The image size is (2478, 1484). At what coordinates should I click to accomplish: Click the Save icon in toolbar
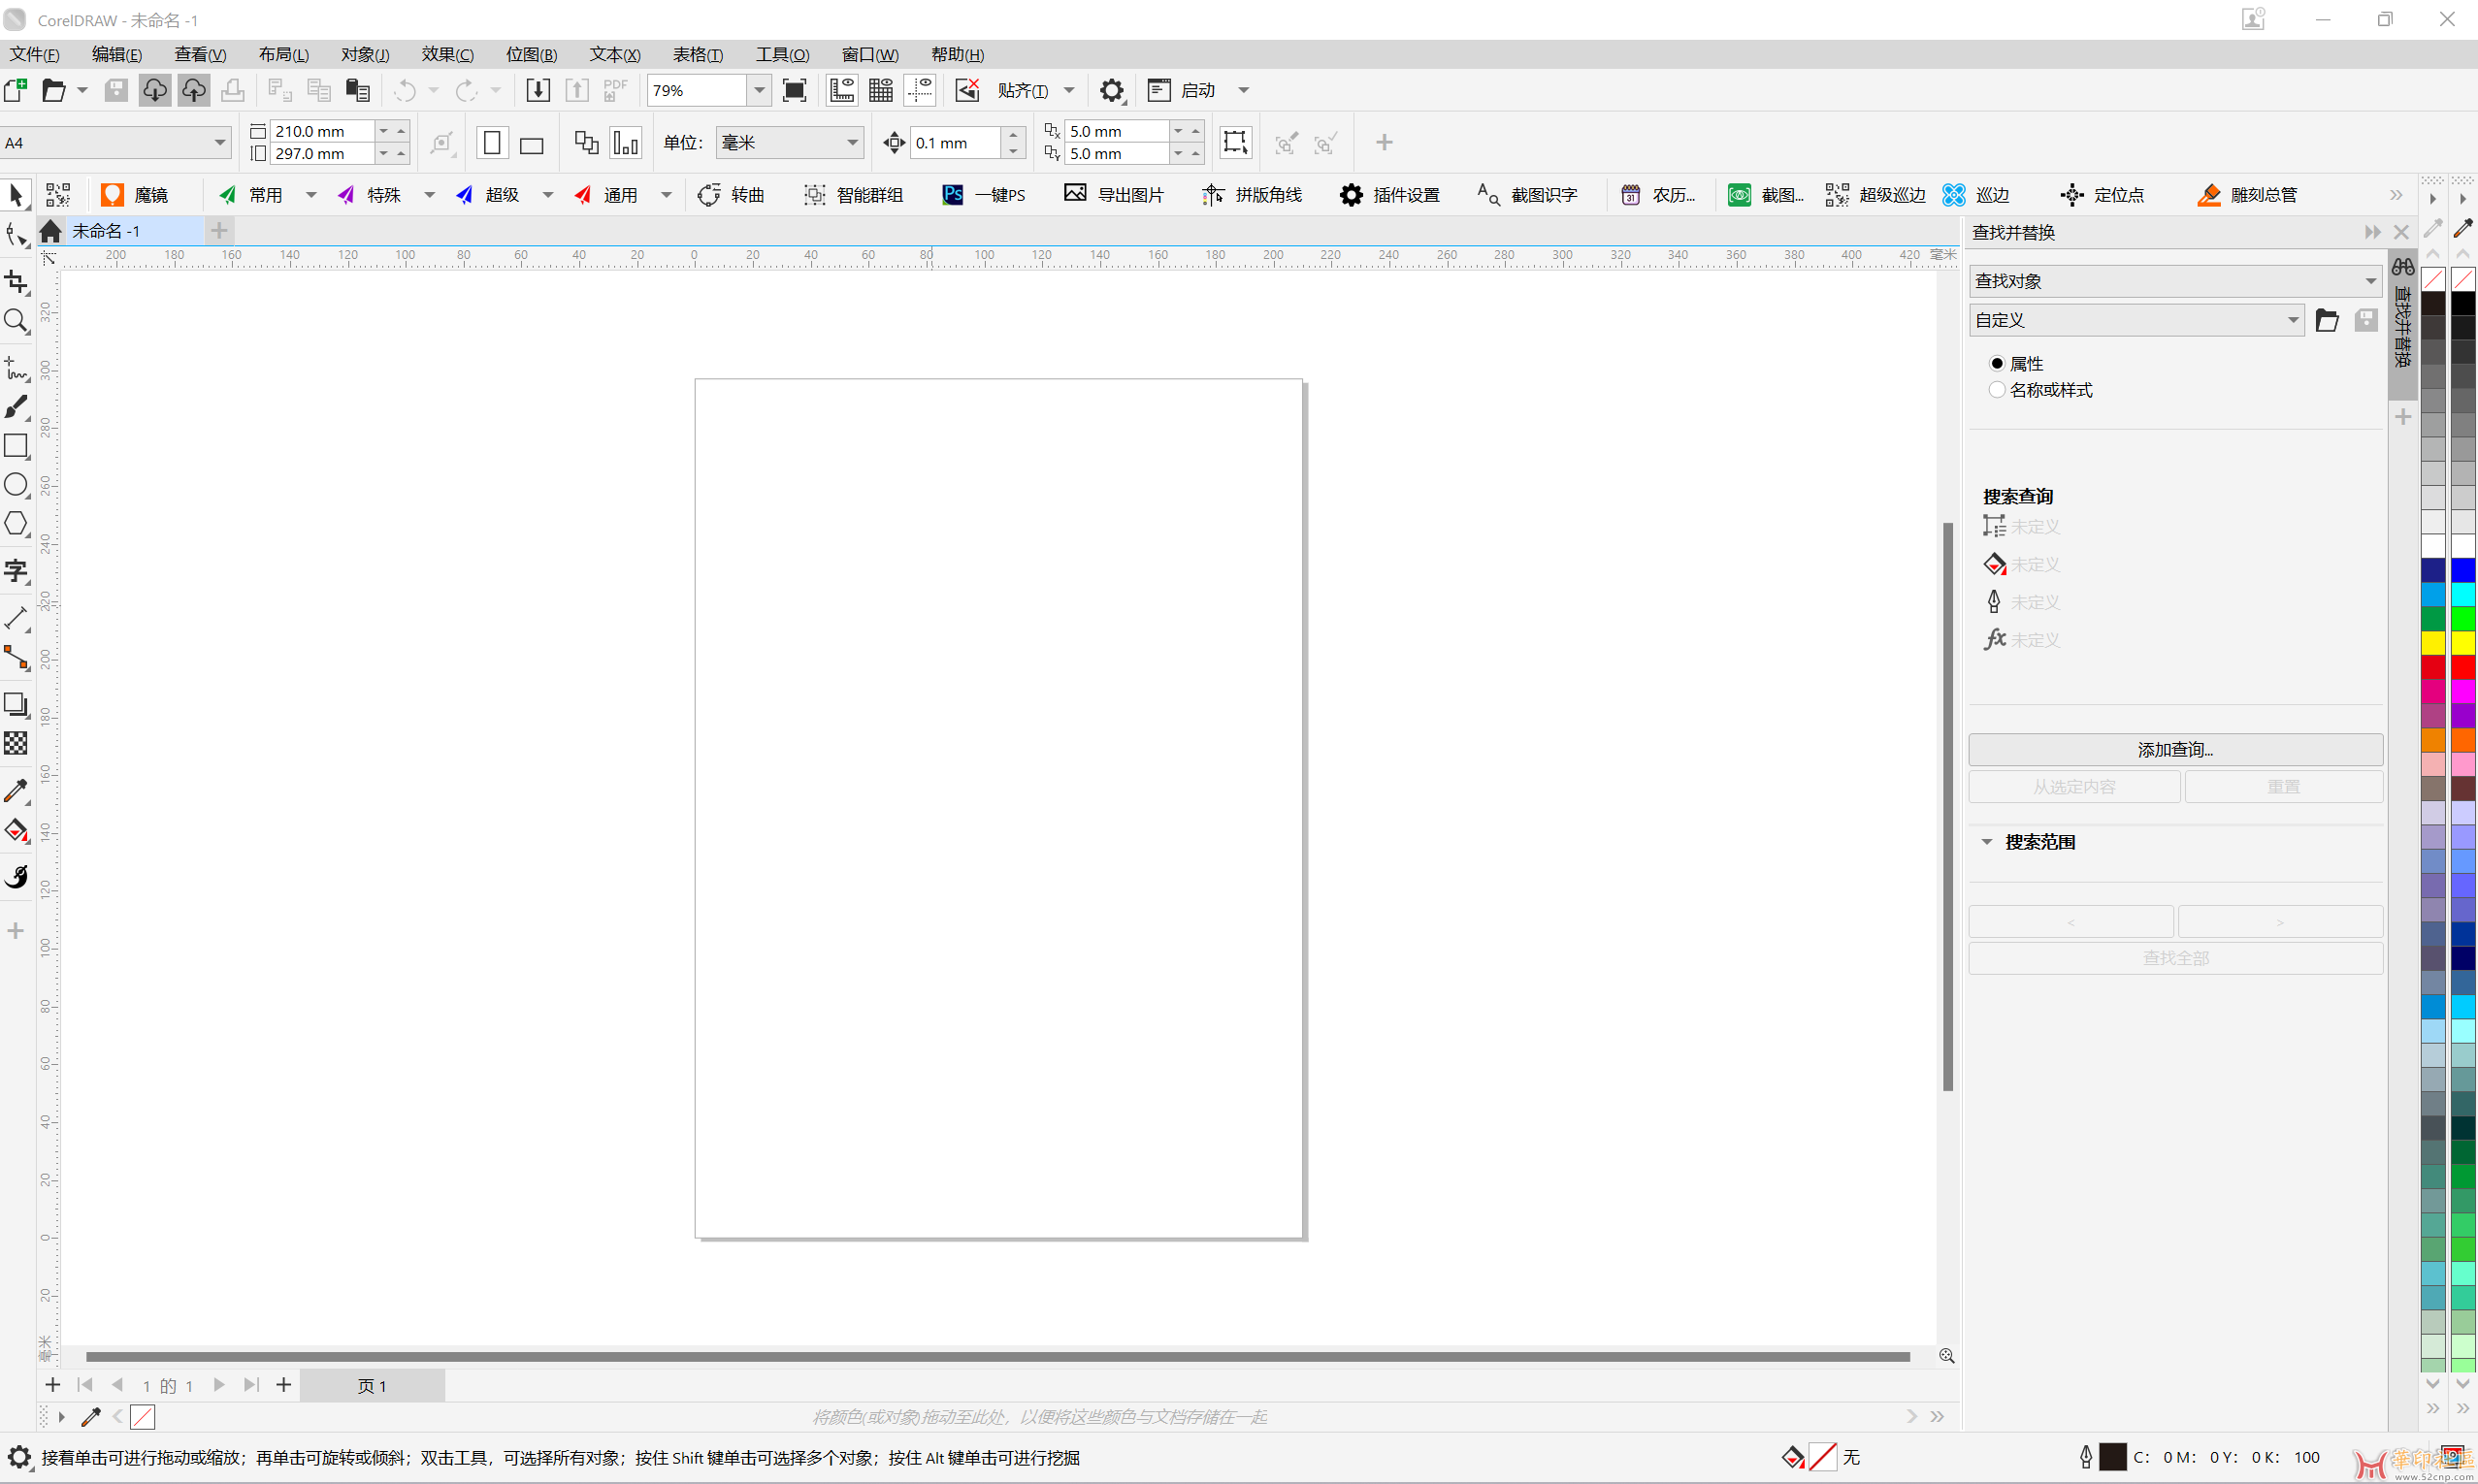(116, 90)
